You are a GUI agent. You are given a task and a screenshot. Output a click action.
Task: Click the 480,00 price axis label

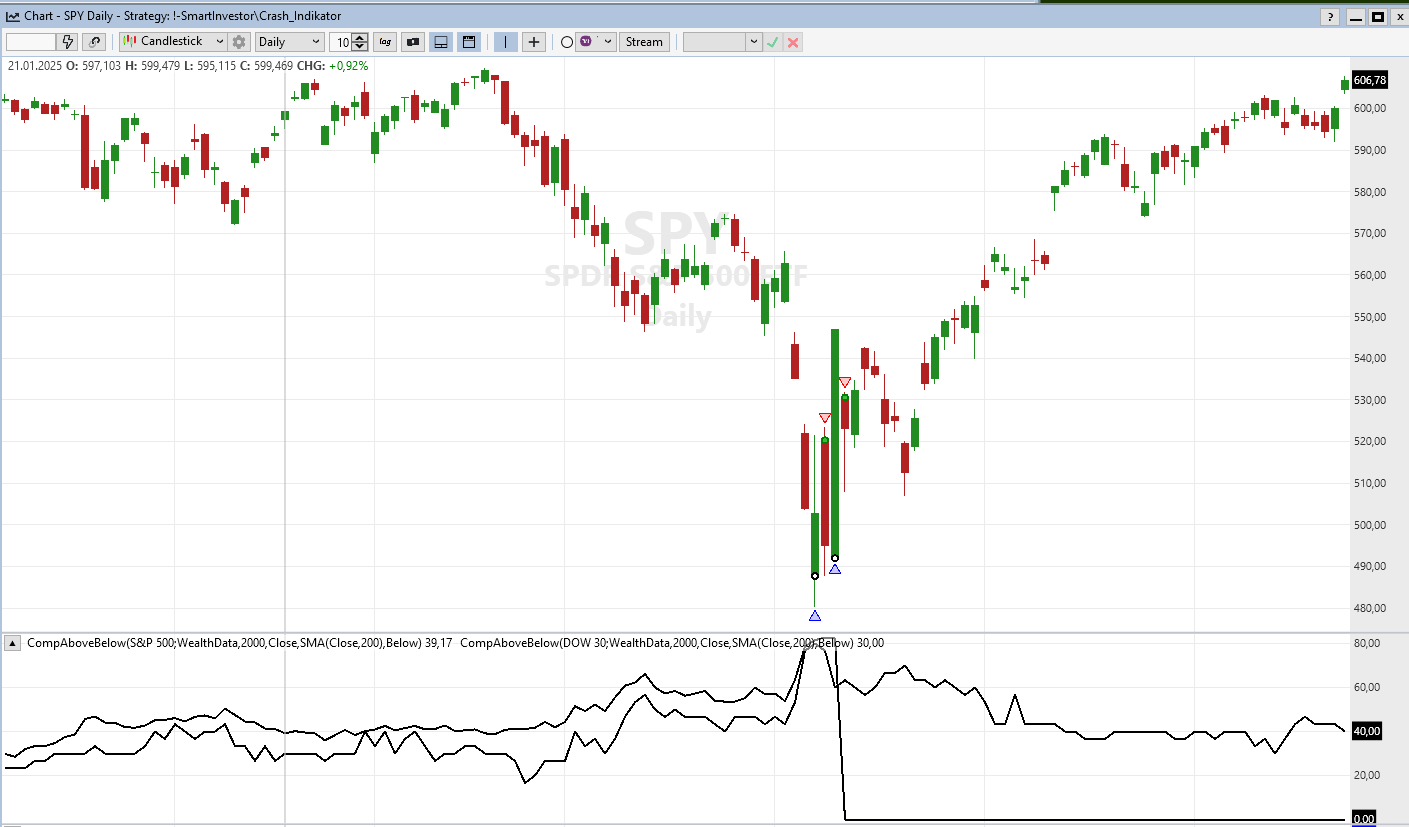pos(1369,608)
